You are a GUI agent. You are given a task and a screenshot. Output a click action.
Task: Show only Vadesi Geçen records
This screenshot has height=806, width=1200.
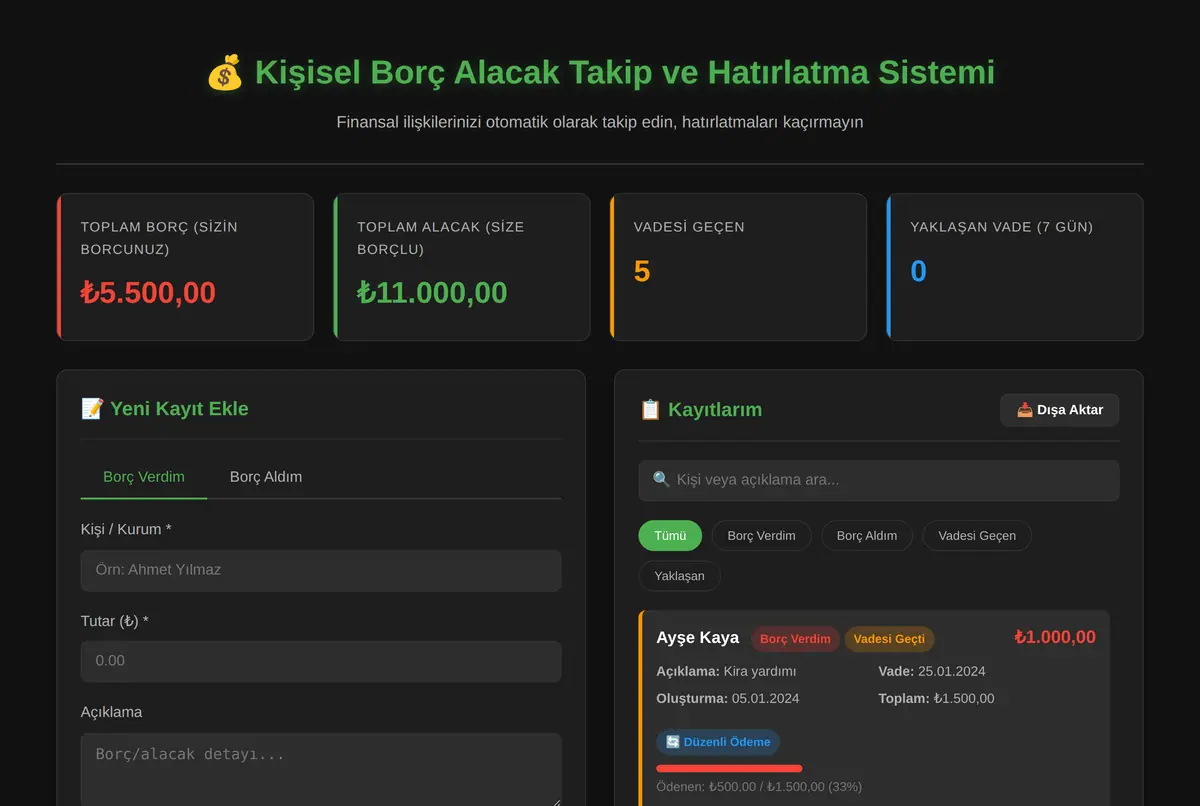pyautogui.click(x=977, y=535)
